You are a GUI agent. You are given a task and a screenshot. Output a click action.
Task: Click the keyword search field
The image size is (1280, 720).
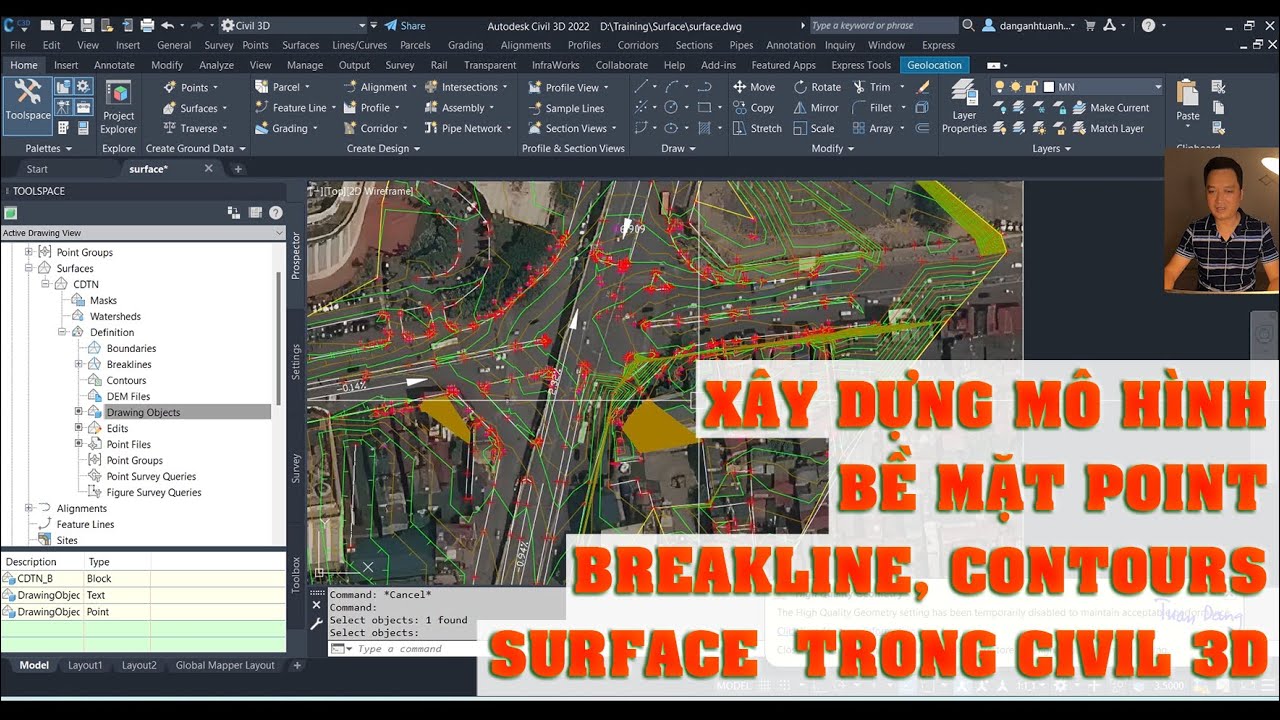[x=883, y=25]
